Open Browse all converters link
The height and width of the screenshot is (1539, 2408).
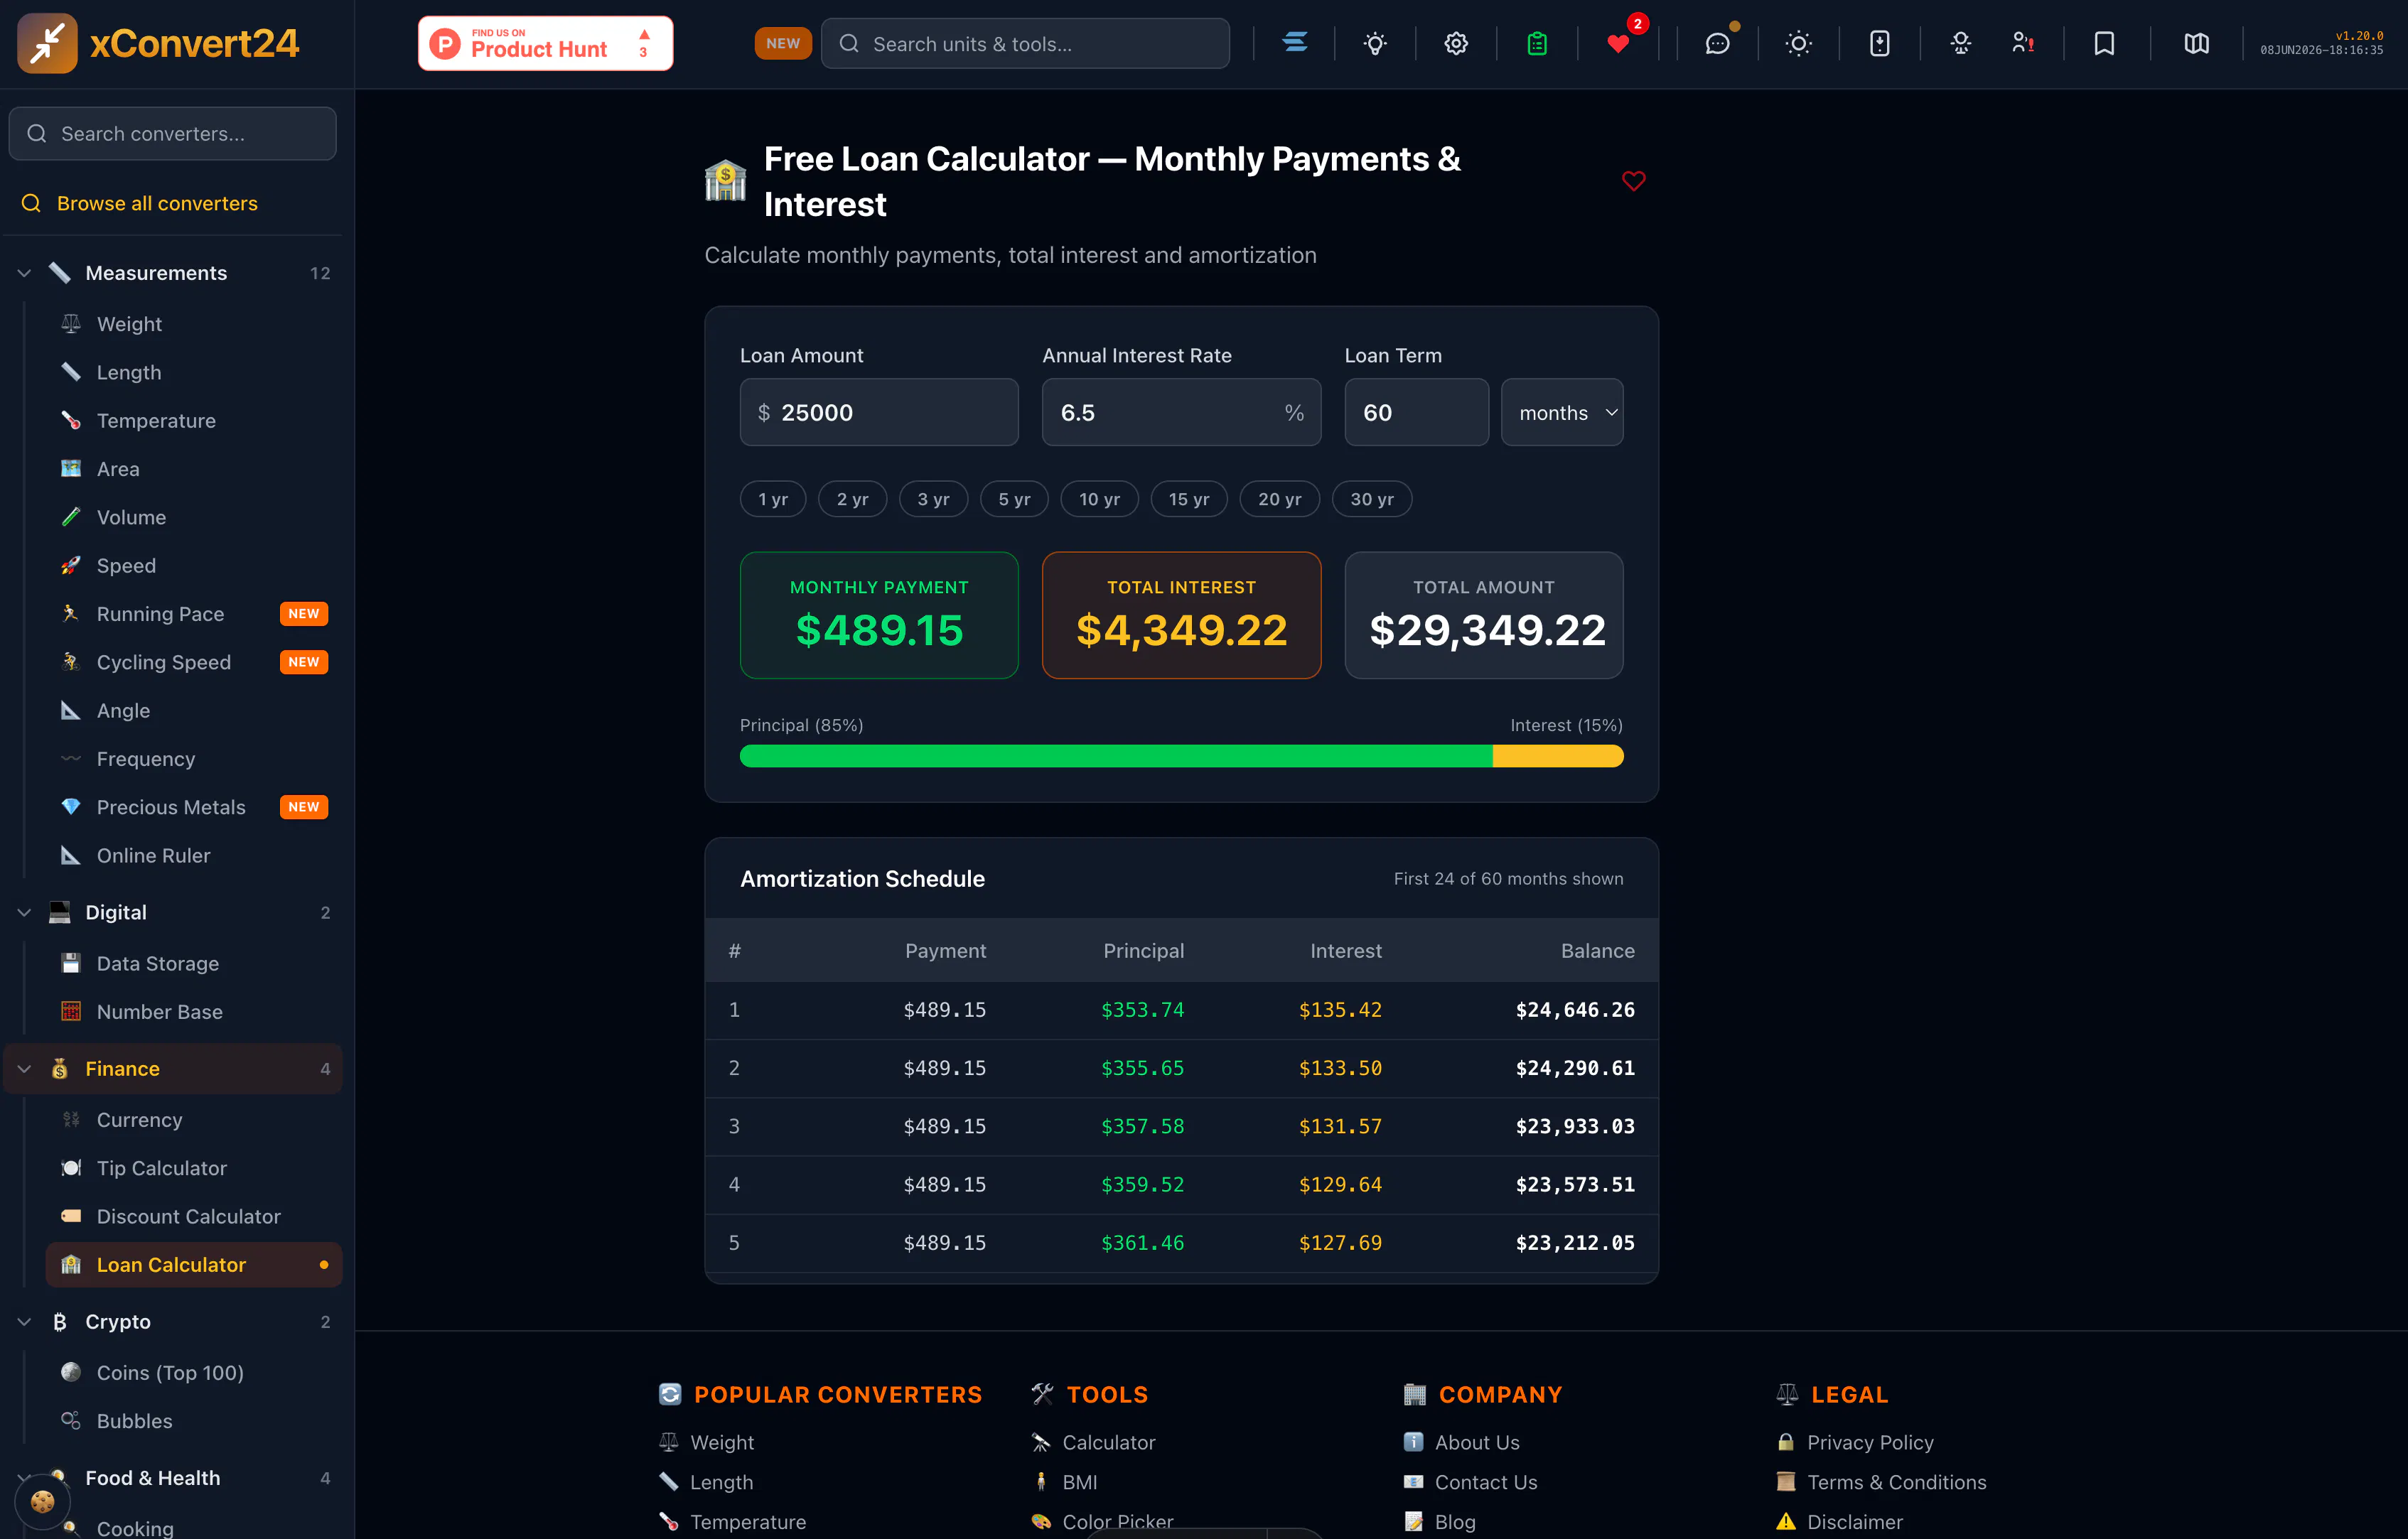point(157,203)
